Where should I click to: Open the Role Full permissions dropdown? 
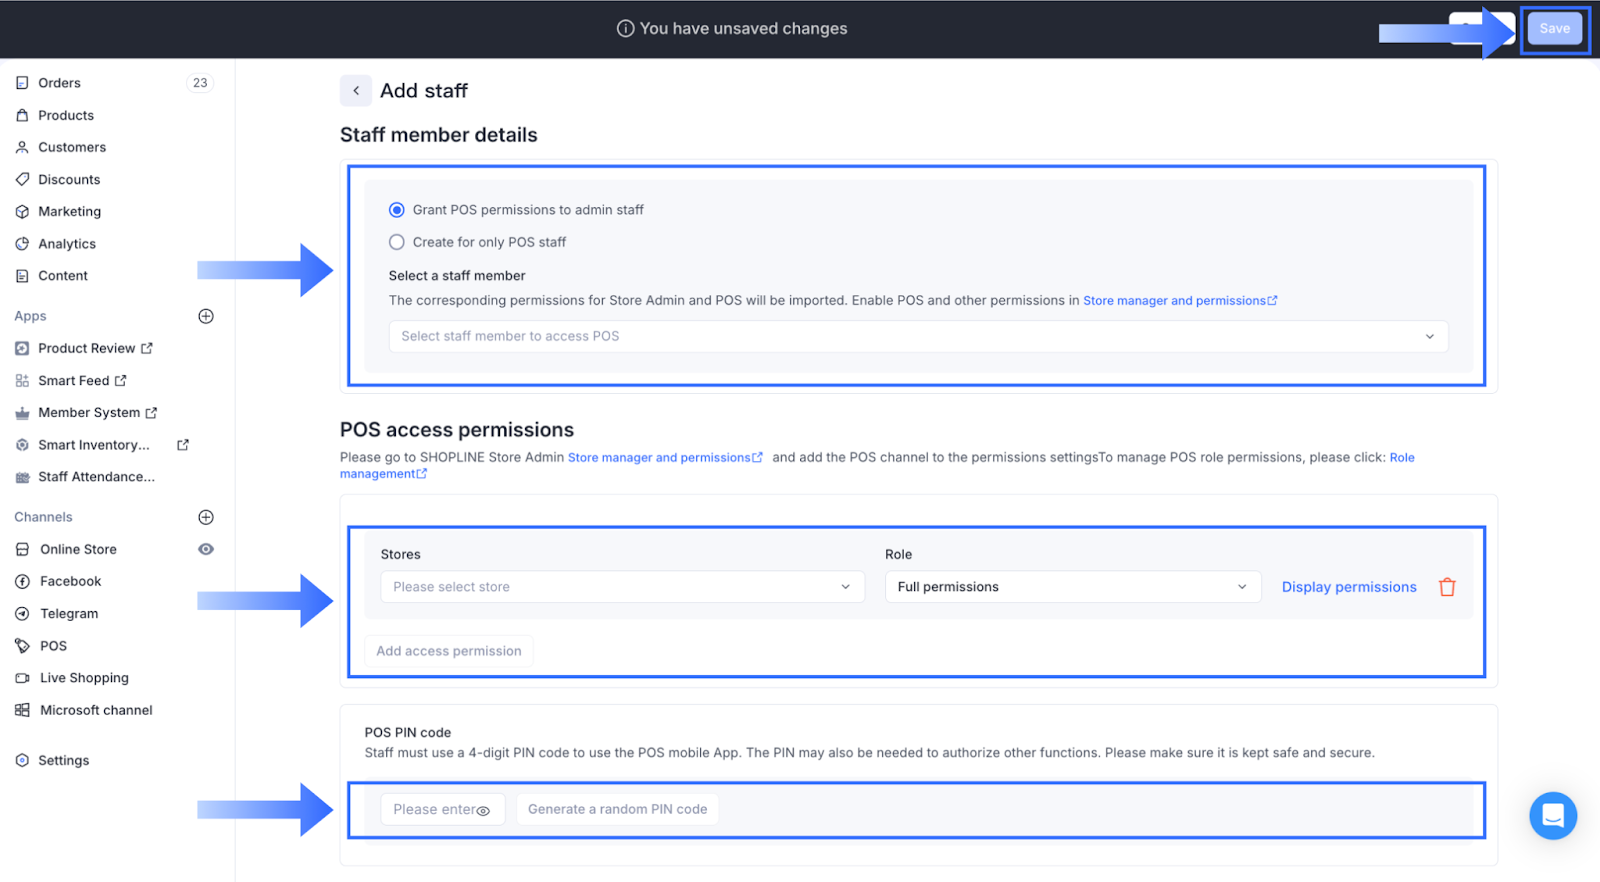1071,587
